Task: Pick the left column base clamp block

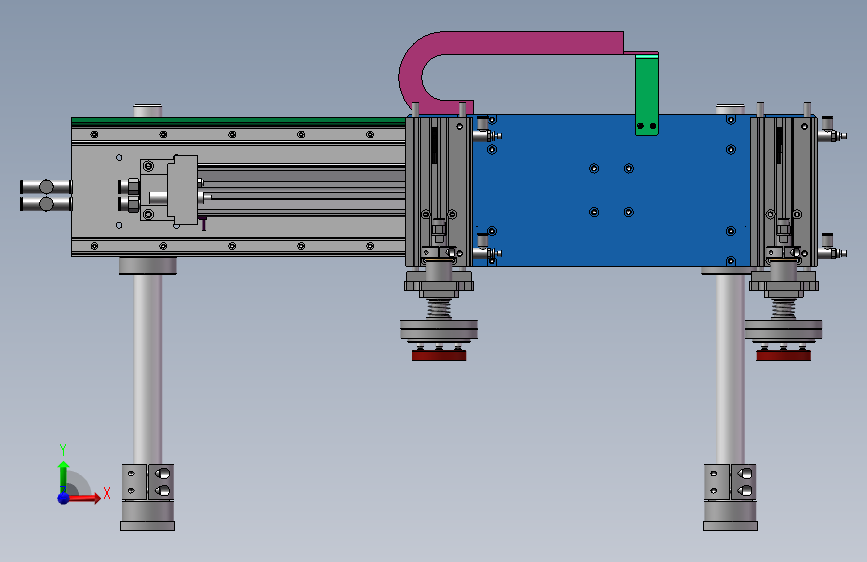Action: pyautogui.click(x=148, y=482)
